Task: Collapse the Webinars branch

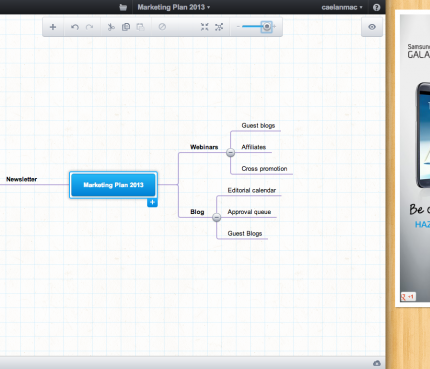Action: [x=230, y=153]
